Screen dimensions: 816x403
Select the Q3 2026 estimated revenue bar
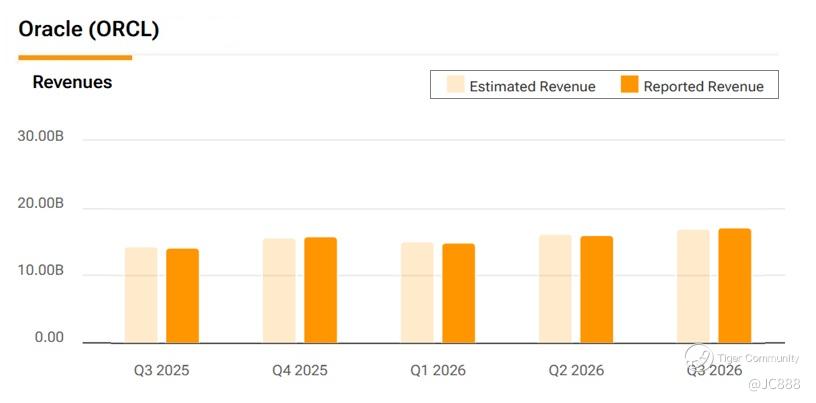click(693, 286)
